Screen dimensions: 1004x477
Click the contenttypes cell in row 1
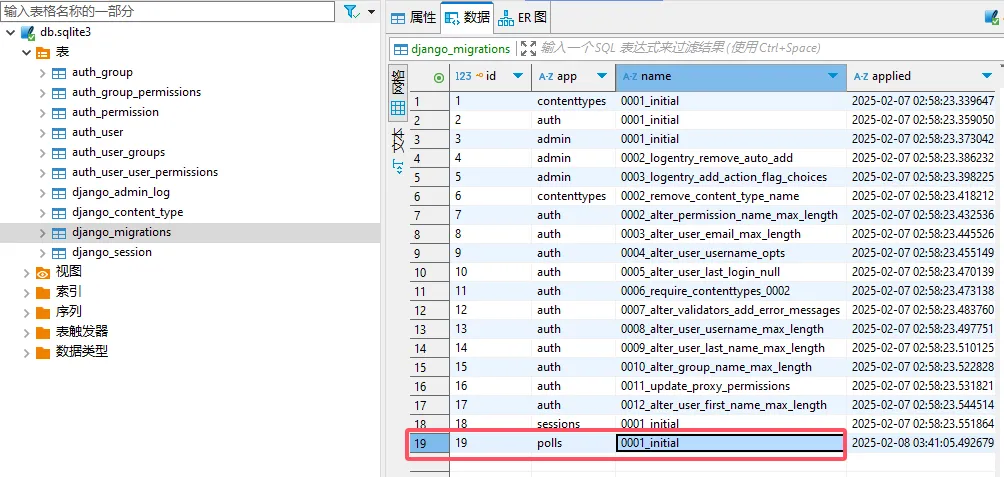(573, 101)
